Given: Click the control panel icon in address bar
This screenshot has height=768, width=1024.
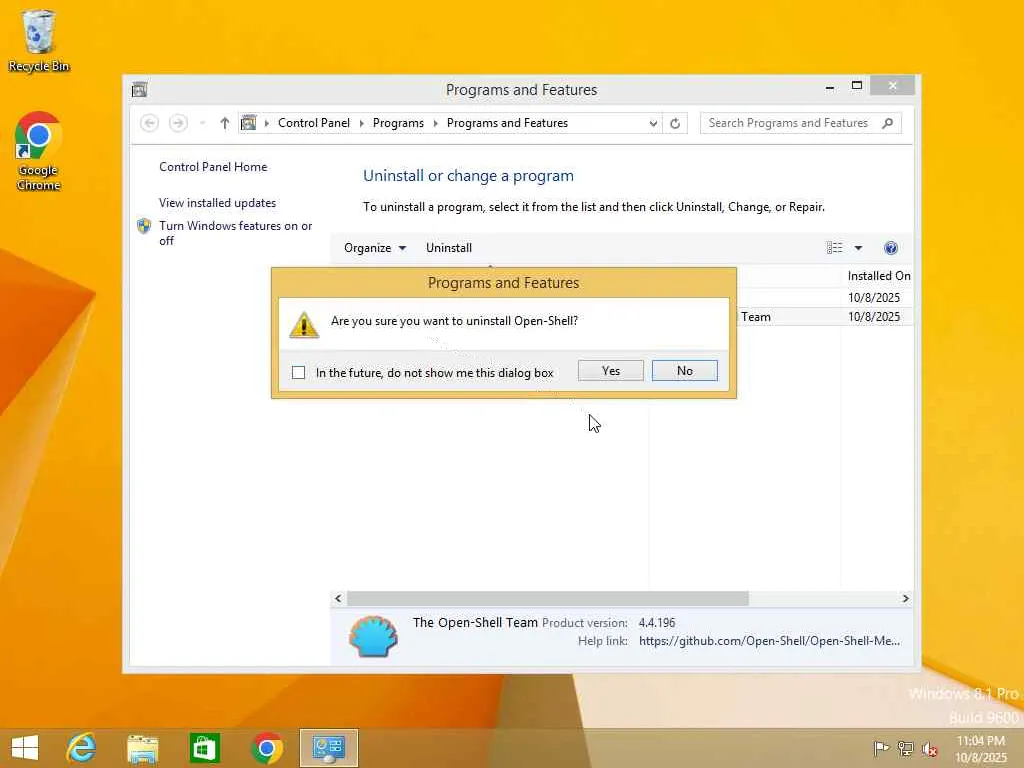Looking at the screenshot, I should [249, 123].
